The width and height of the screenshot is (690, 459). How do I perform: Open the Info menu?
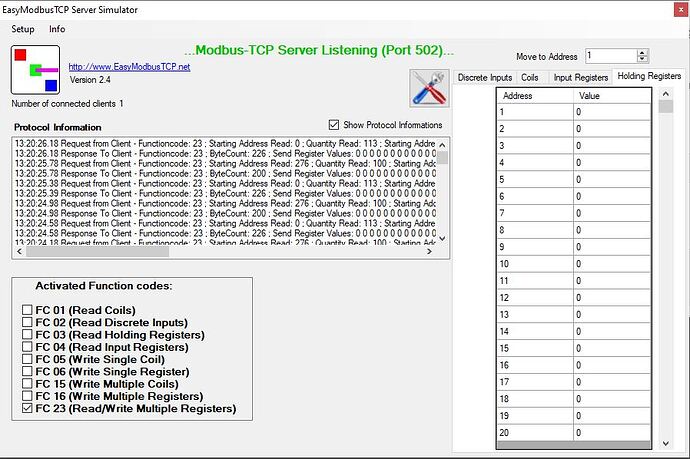(57, 29)
